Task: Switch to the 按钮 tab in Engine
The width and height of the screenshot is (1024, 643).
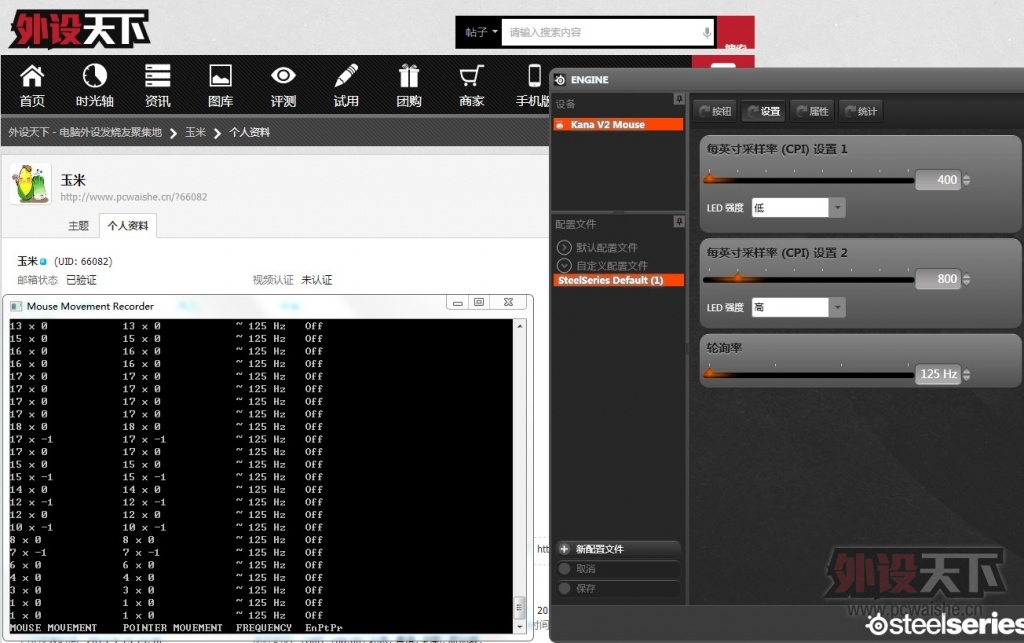Action: pyautogui.click(x=715, y=111)
